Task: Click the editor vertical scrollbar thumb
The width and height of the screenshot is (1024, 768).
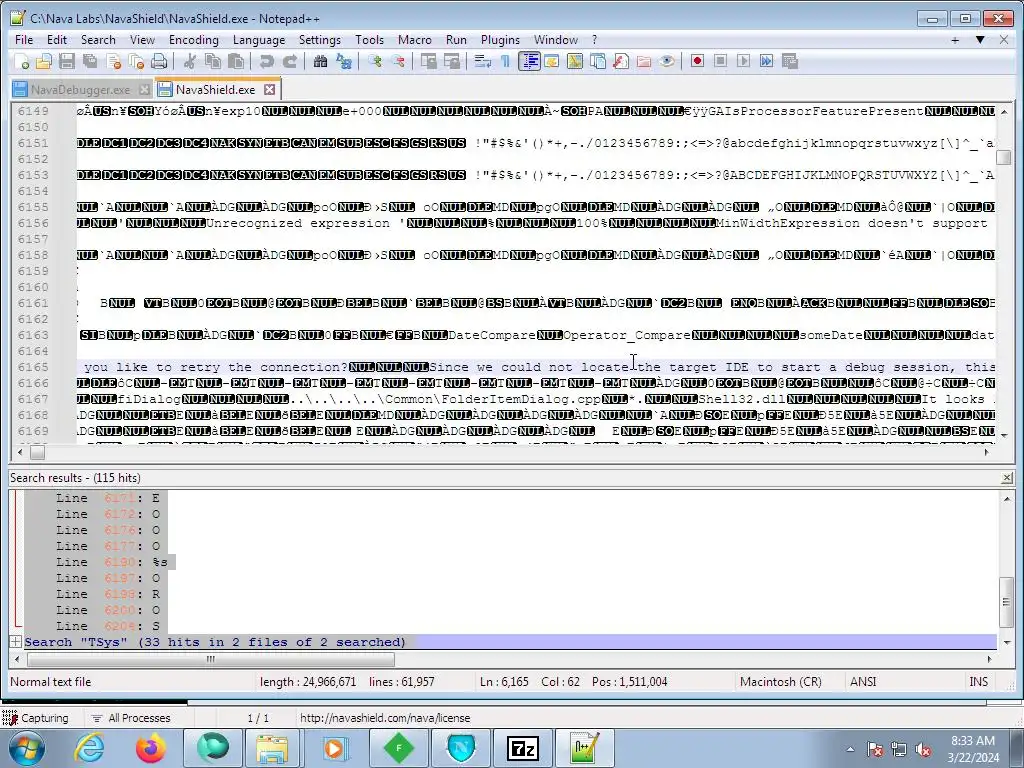Action: pyautogui.click(x=1004, y=157)
